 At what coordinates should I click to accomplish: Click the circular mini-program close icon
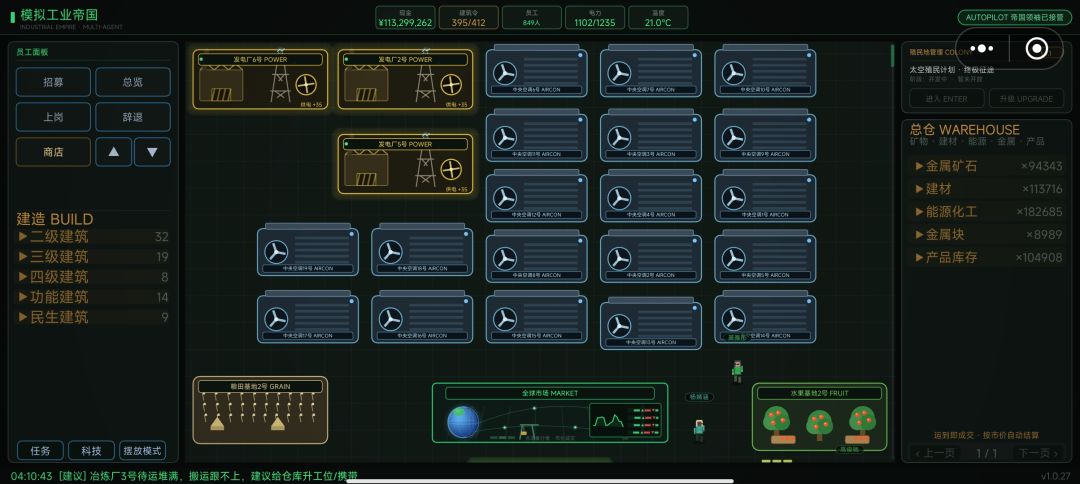coord(1036,48)
